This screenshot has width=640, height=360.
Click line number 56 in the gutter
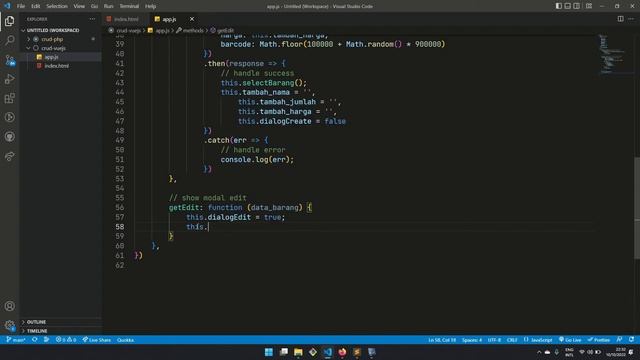[x=120, y=208]
